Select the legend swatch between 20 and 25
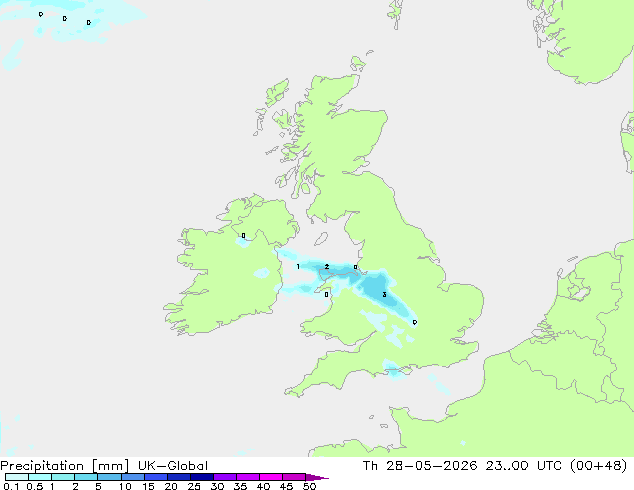The image size is (634, 490). point(178,477)
